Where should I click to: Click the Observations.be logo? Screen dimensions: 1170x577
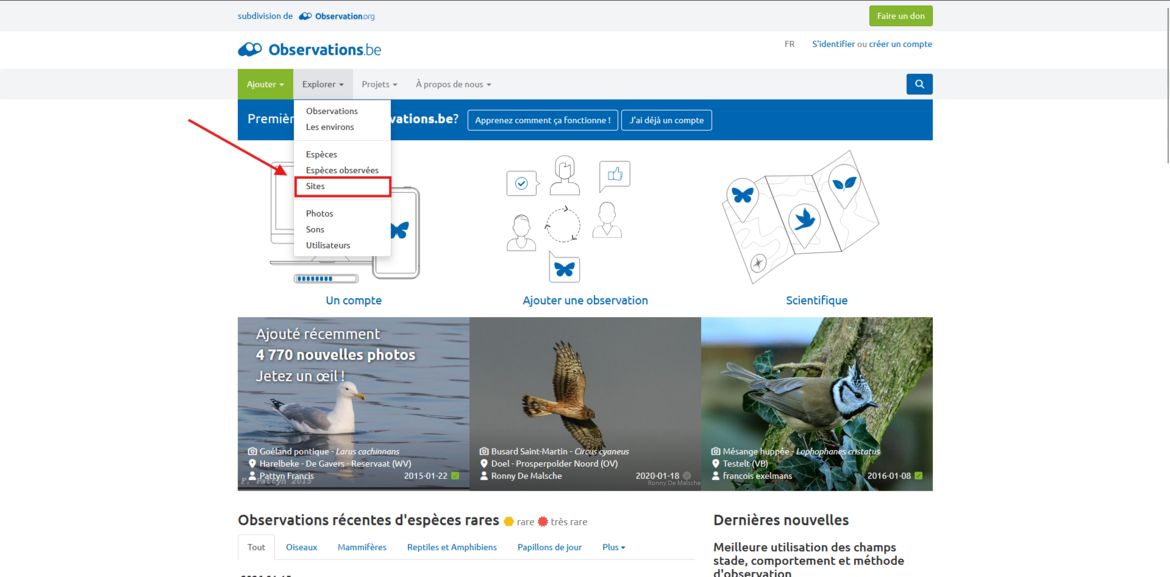(x=309, y=49)
